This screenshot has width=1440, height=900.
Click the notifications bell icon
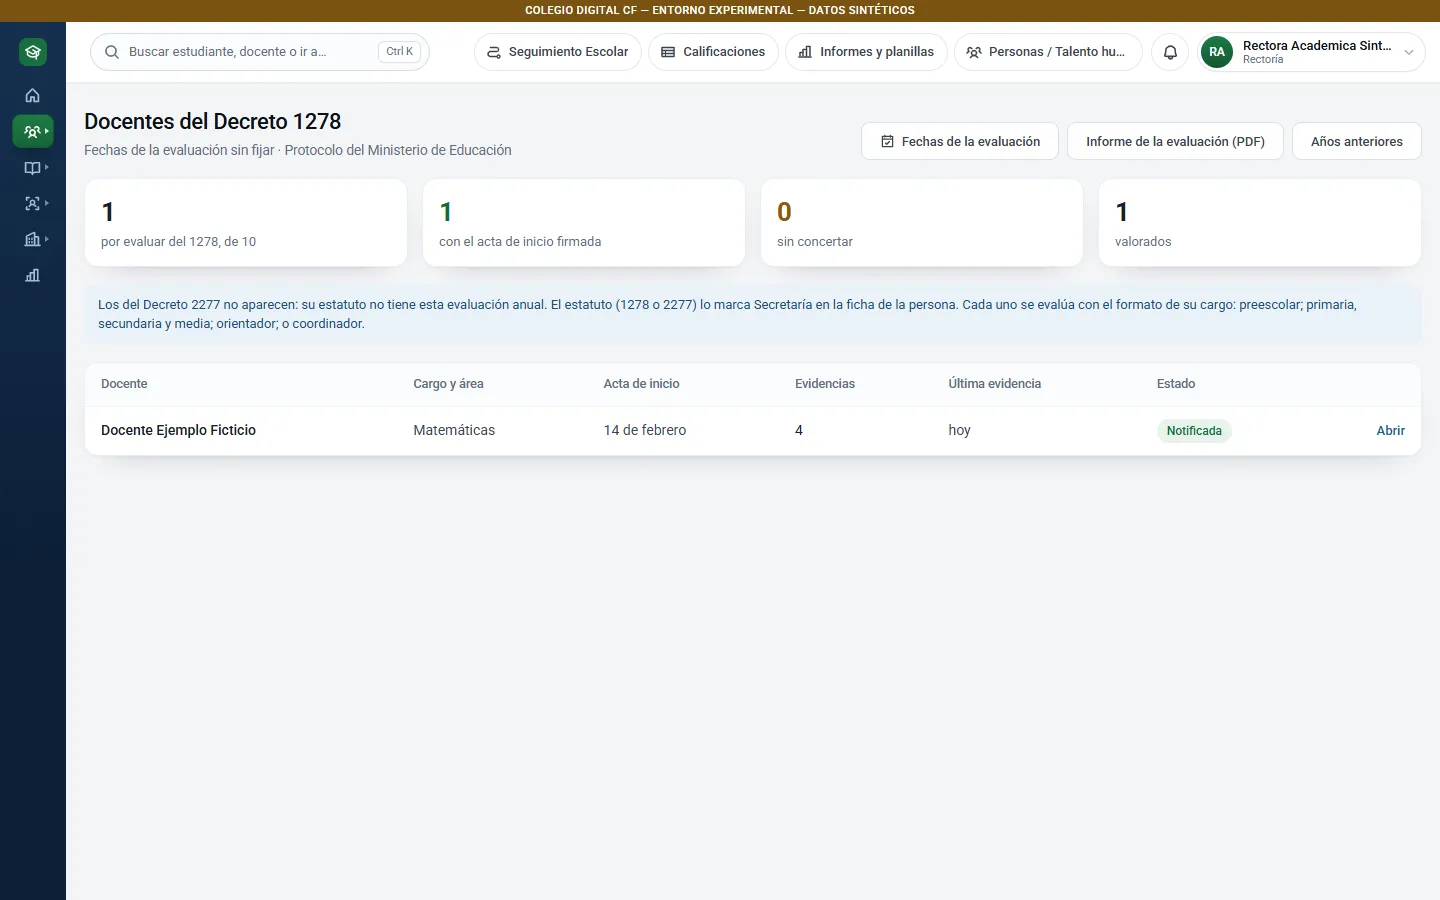tap(1170, 52)
